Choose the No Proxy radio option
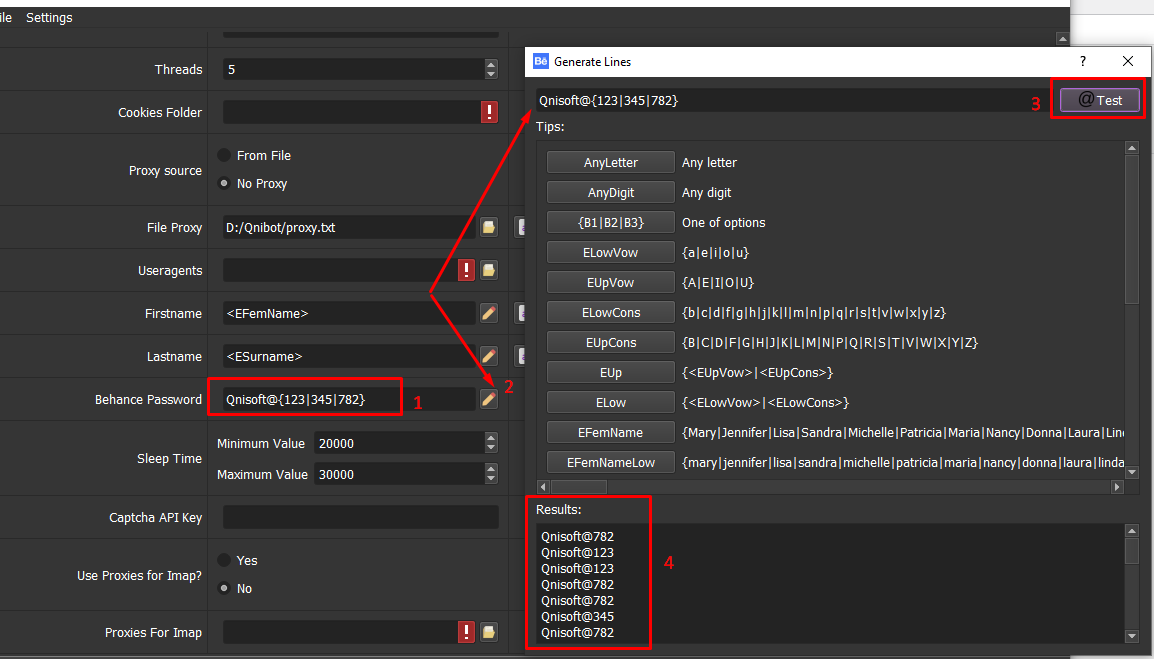 225,184
